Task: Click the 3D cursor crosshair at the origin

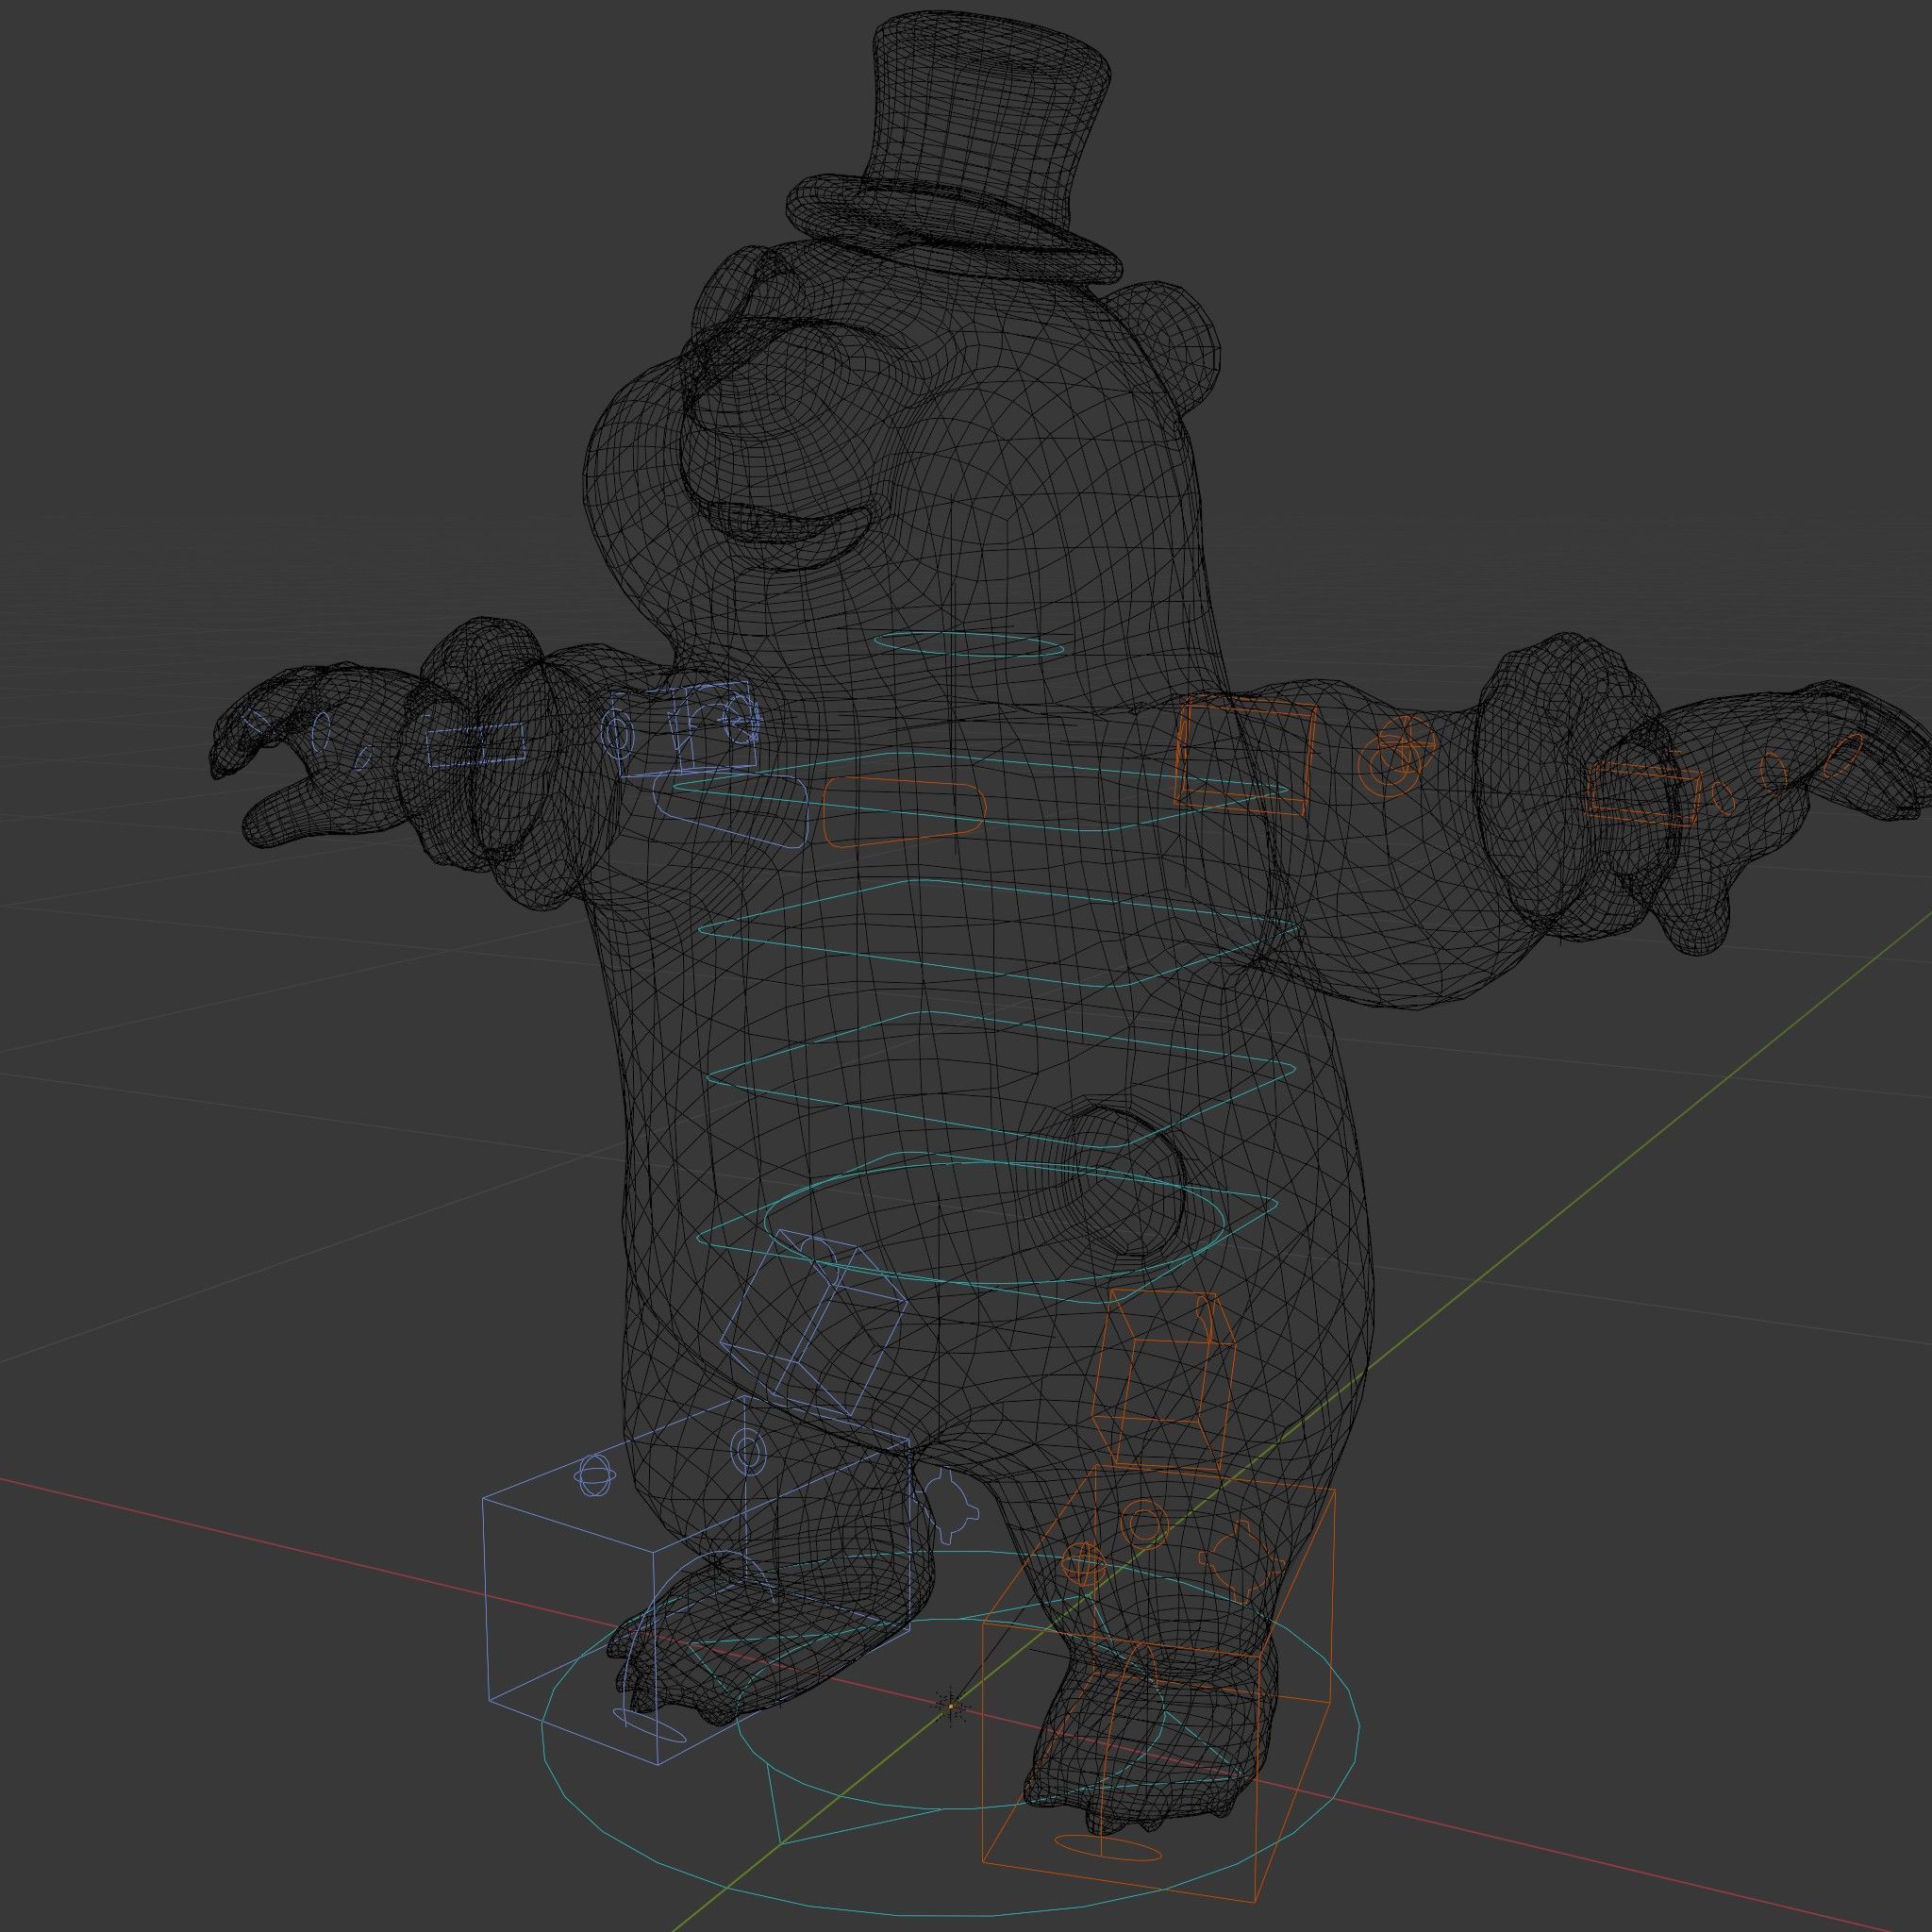Action: (949, 1706)
